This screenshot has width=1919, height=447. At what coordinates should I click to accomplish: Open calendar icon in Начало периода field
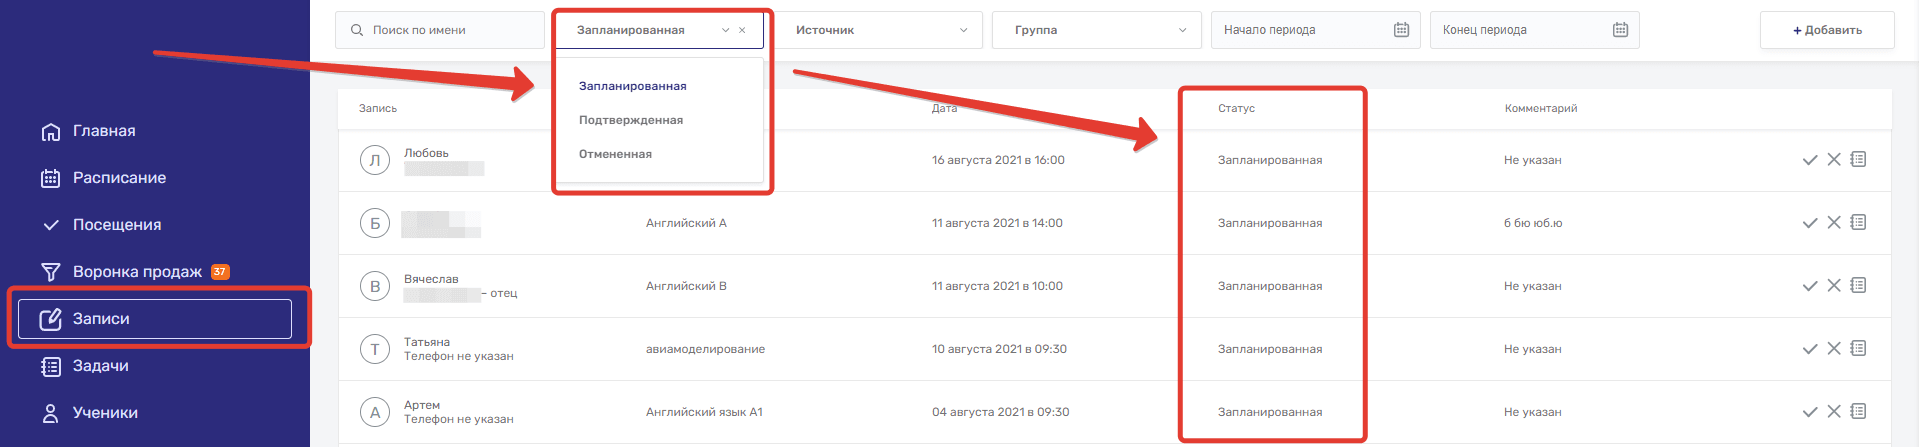point(1401,30)
